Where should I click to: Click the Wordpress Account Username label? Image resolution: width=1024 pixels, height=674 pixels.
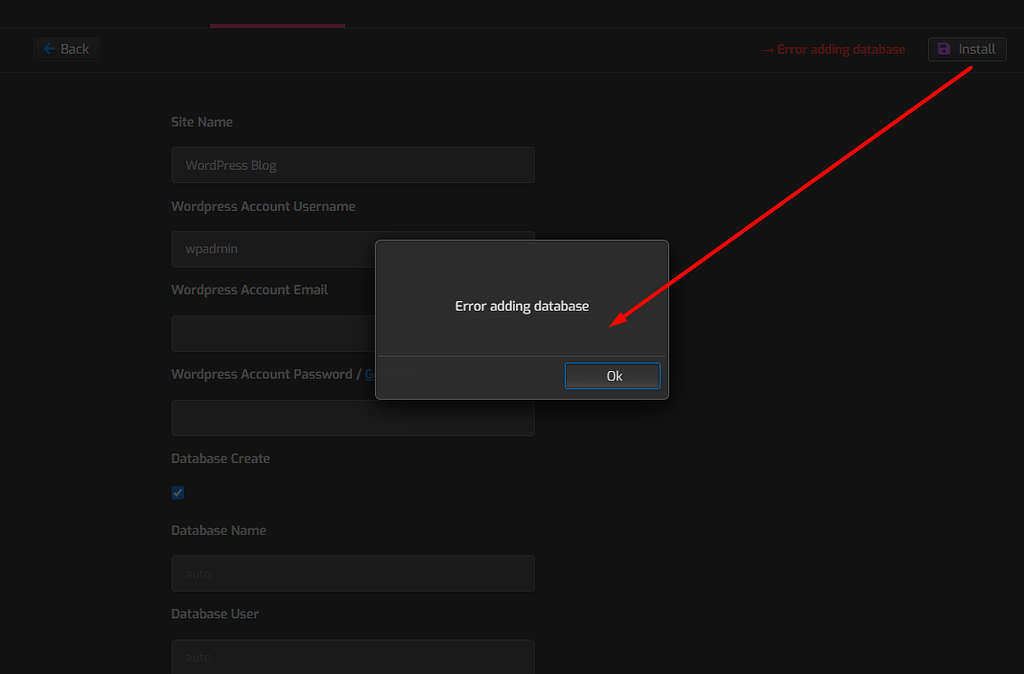[x=263, y=206]
